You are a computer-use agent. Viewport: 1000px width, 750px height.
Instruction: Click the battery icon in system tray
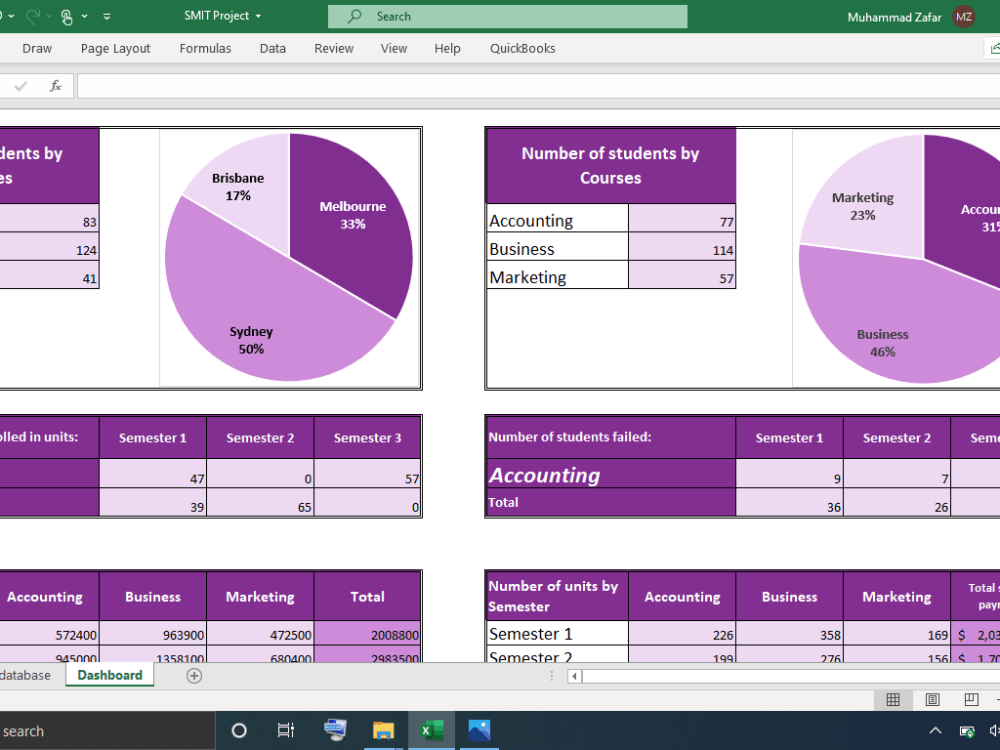[967, 731]
